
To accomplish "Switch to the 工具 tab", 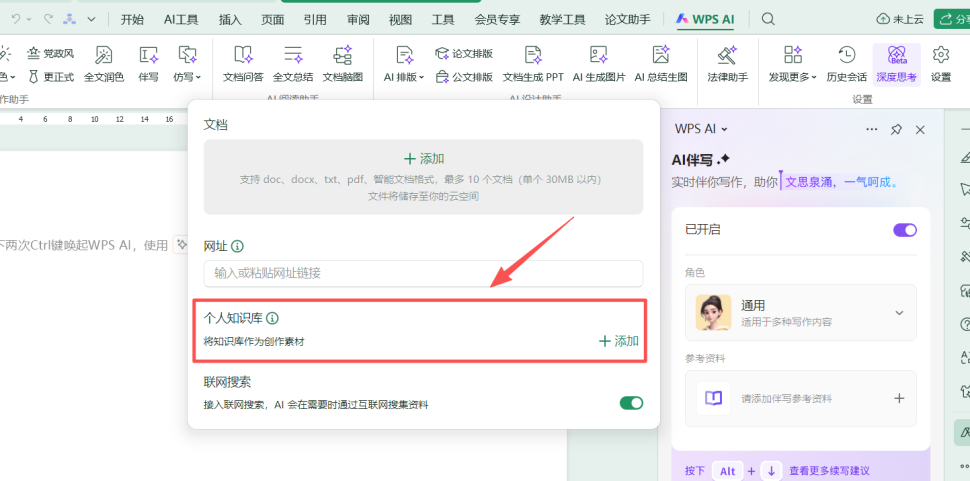I will coord(443,19).
